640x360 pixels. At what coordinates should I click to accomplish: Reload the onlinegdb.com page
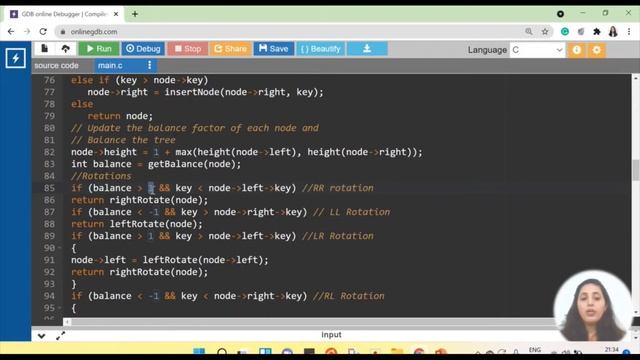(43, 31)
